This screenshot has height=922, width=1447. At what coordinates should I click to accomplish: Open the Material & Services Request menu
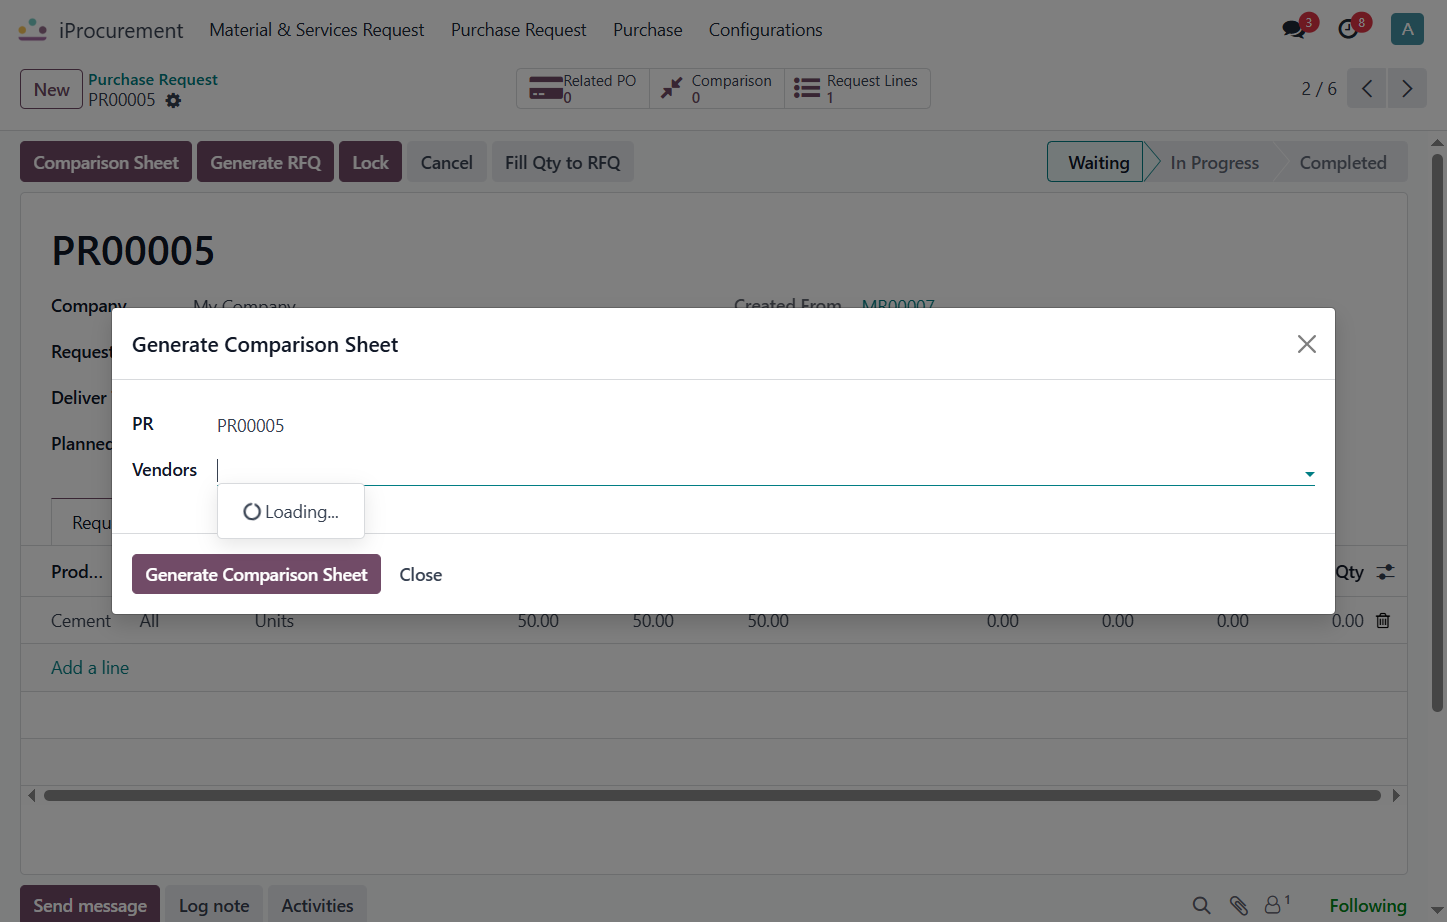coord(316,30)
